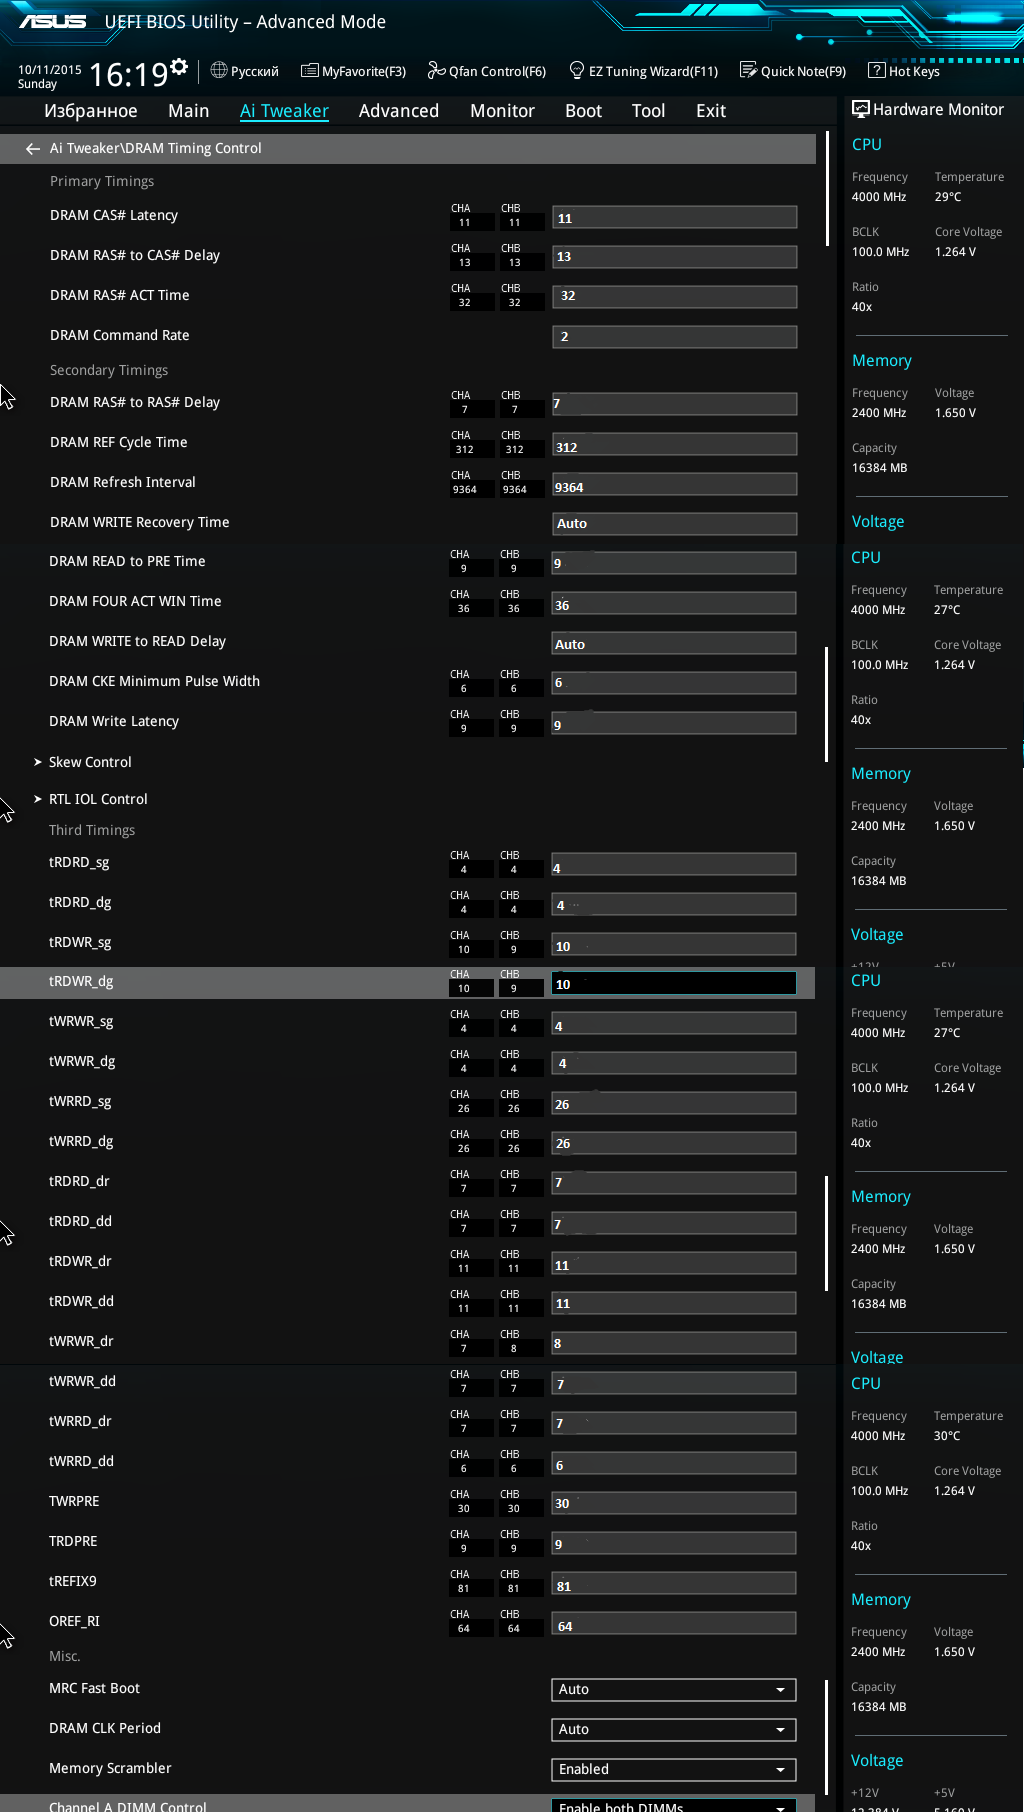Open Qfan Control(F6) fan icon
Screen dimensions: 1024x1812
point(436,70)
